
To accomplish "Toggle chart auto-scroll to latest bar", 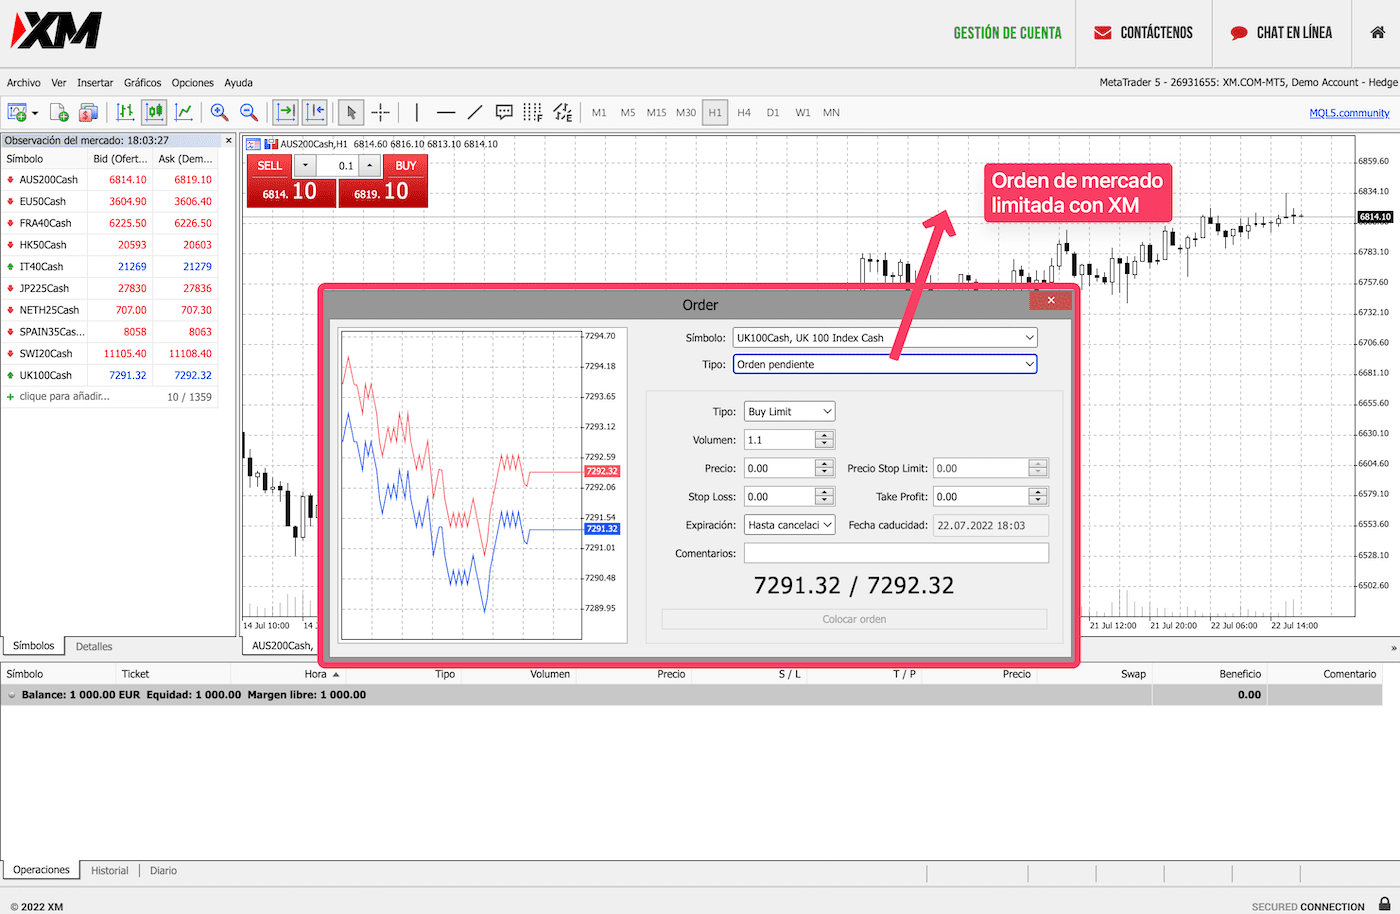I will pos(286,112).
